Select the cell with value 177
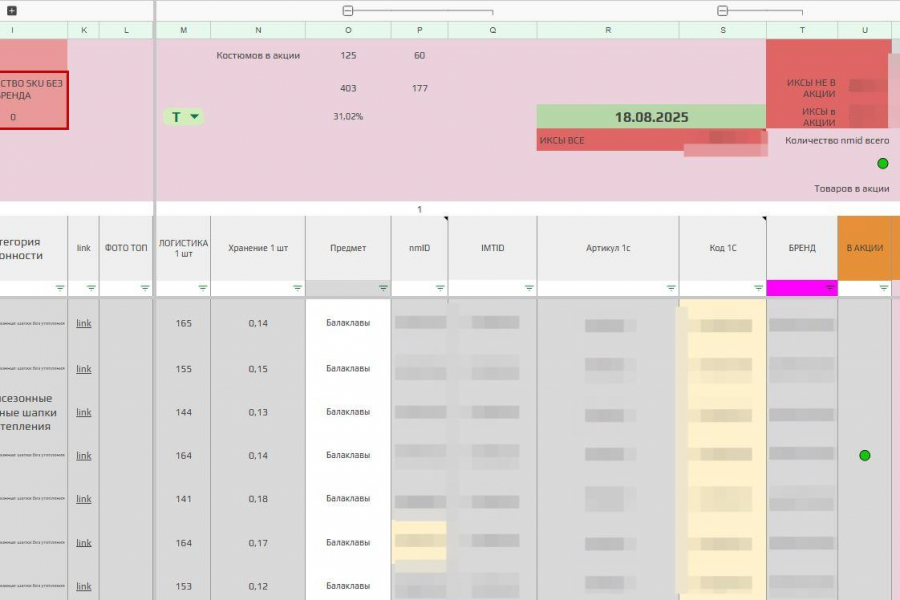Screen dimensions: 900x600 (x=420, y=88)
